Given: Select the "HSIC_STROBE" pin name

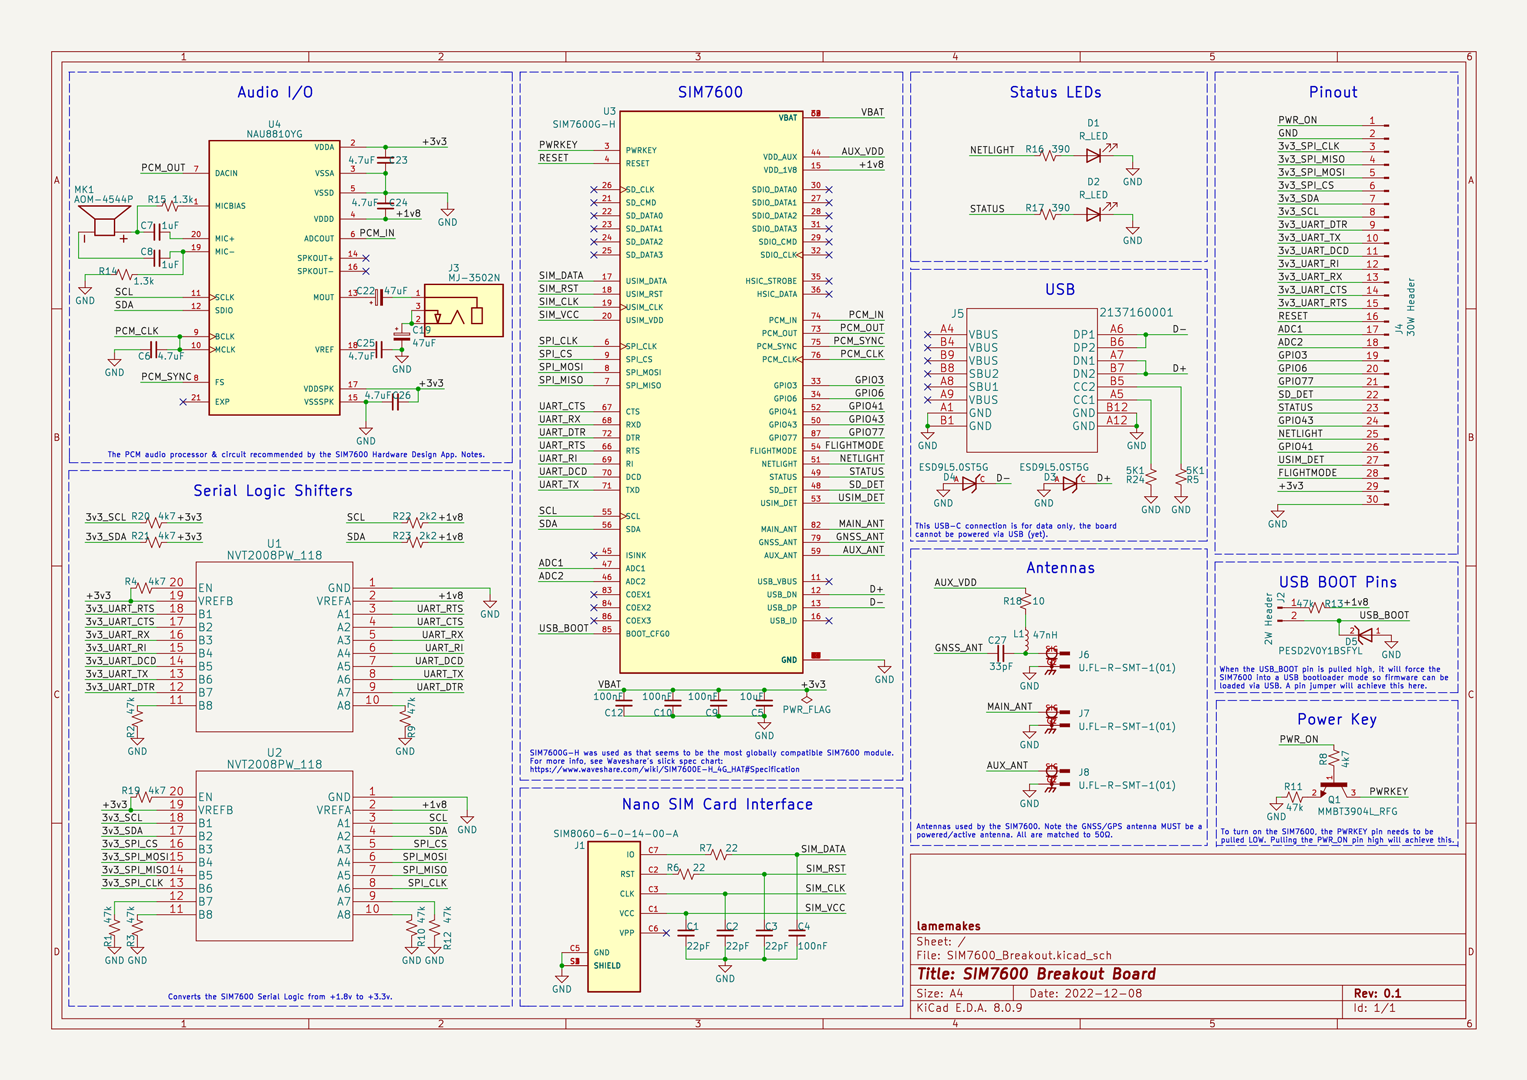Looking at the screenshot, I should [771, 281].
